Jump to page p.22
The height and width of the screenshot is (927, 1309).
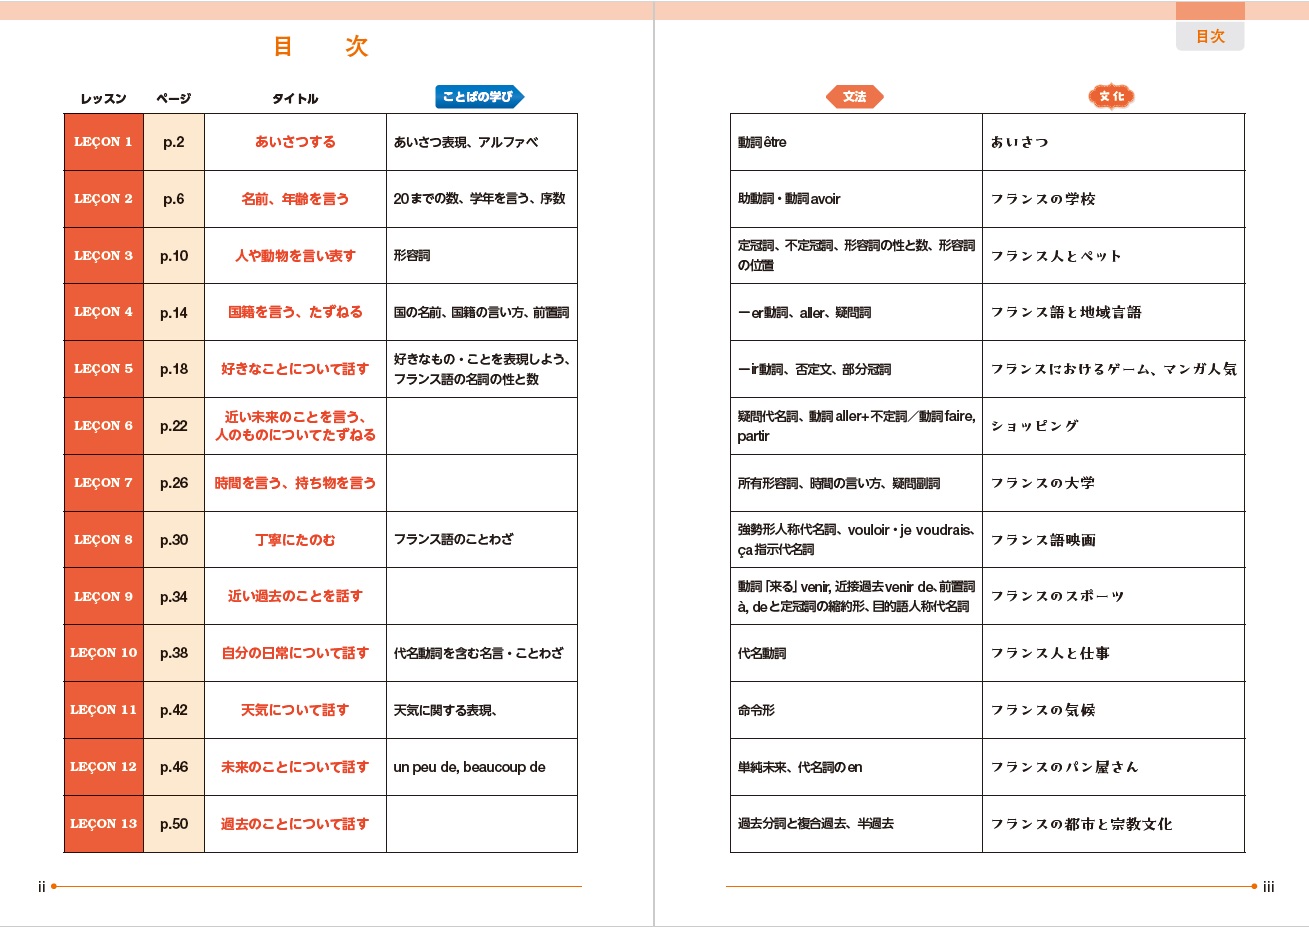tap(174, 426)
